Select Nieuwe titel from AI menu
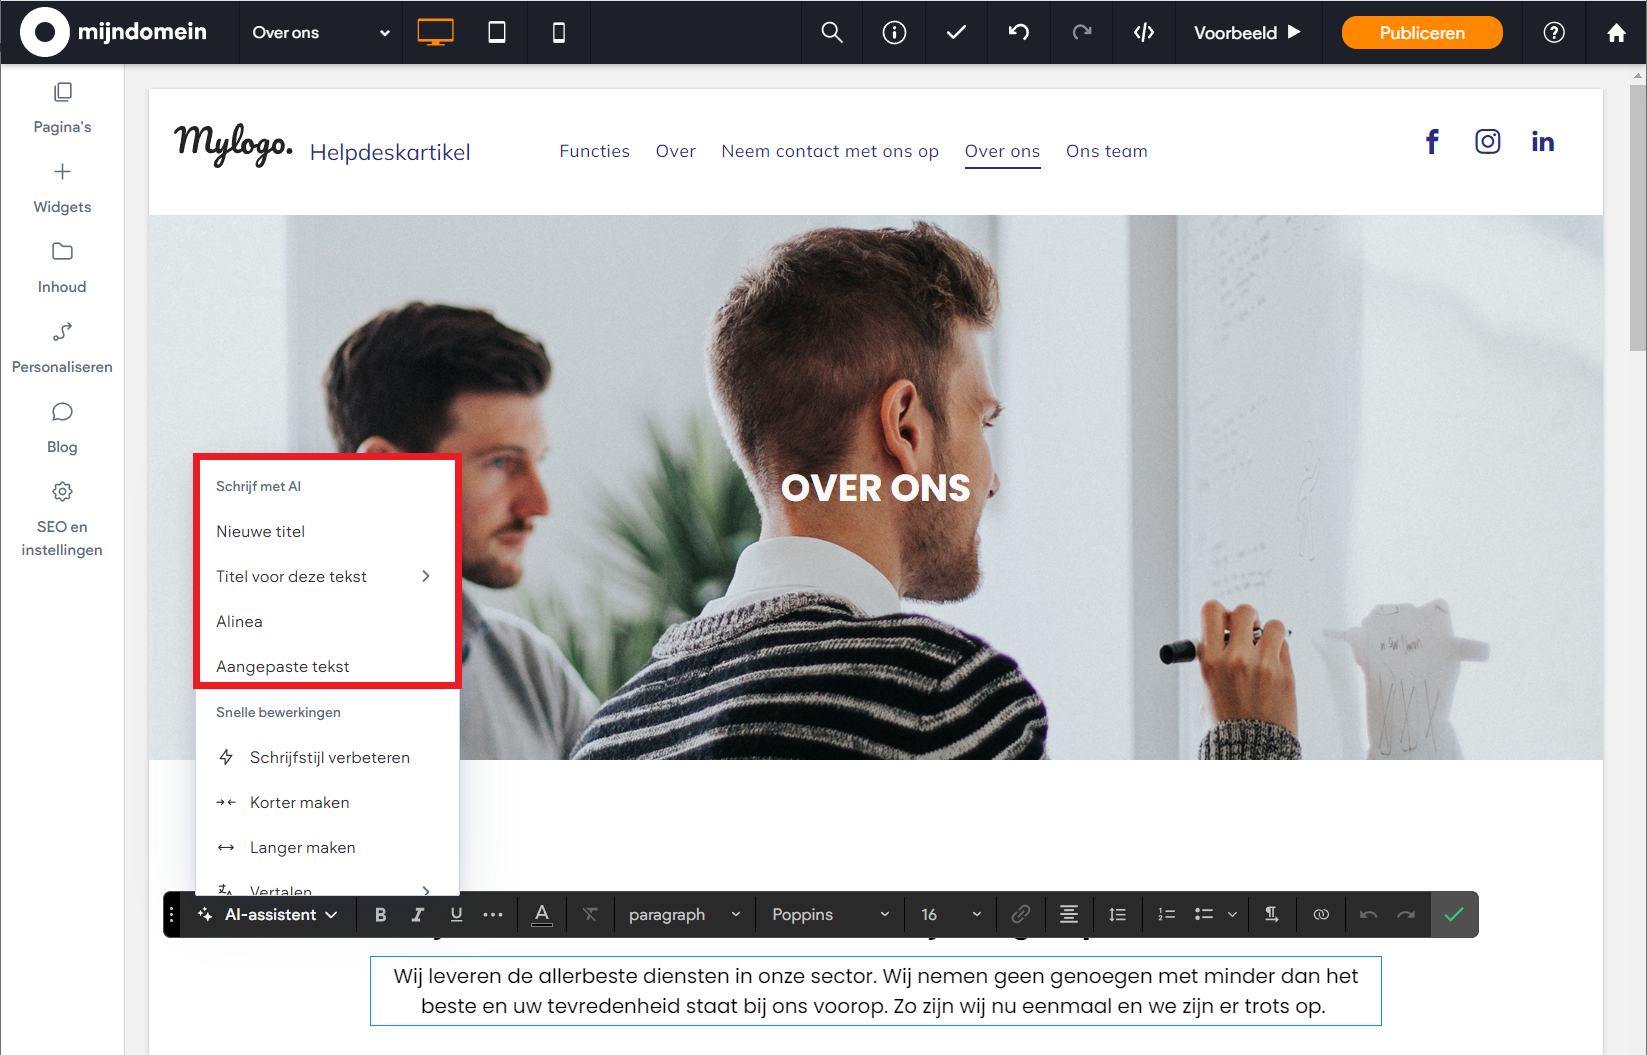This screenshot has height=1055, width=1647. coord(261,531)
